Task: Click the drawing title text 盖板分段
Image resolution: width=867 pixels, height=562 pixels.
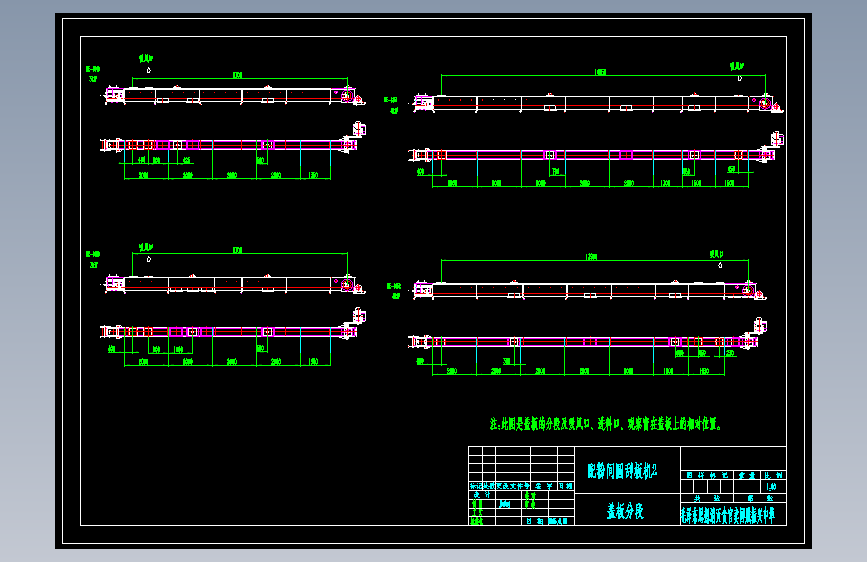Action: 625,511
